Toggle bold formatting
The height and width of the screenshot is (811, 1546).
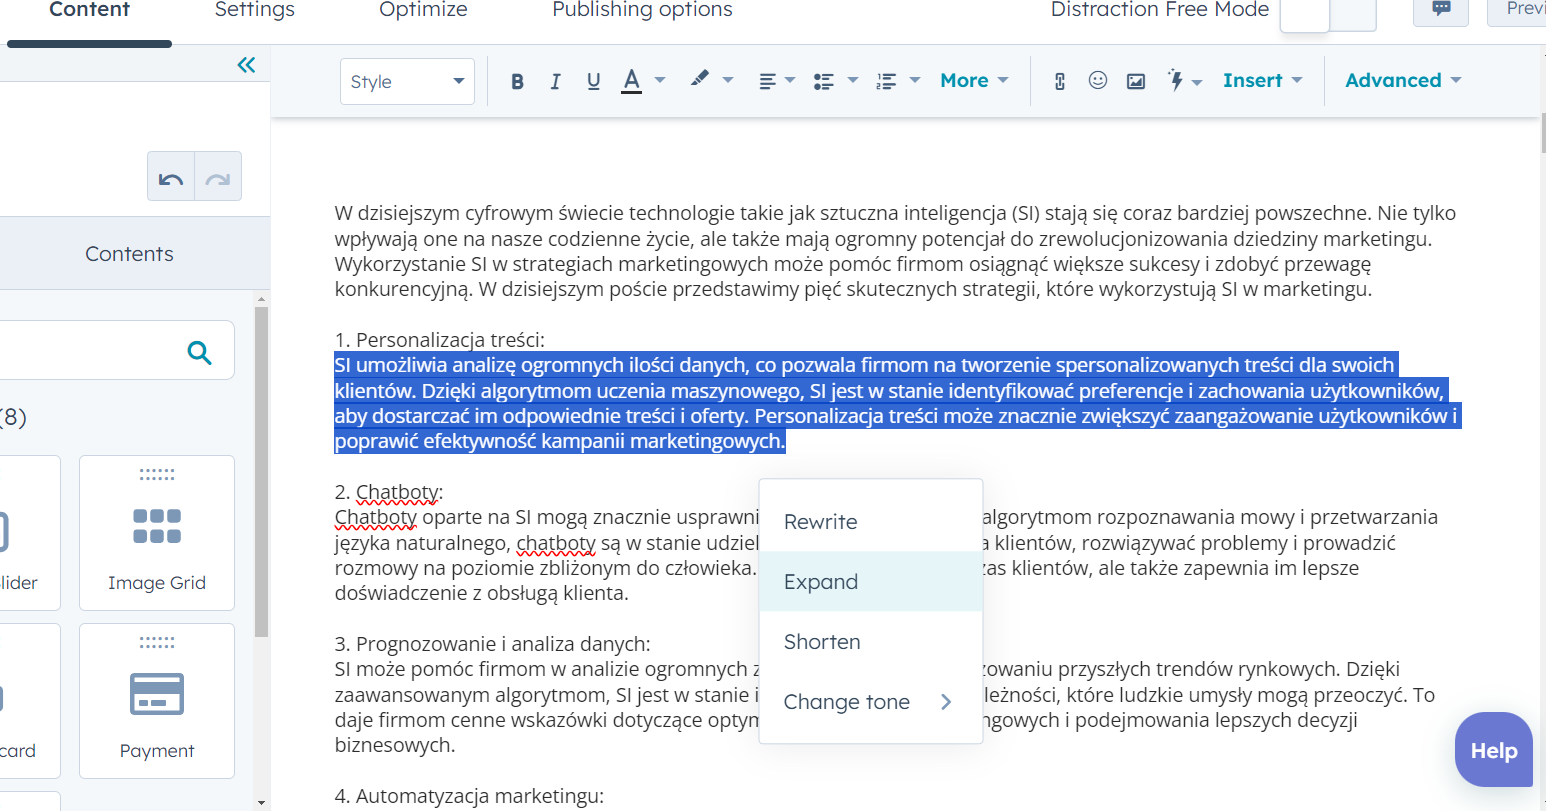(x=517, y=81)
